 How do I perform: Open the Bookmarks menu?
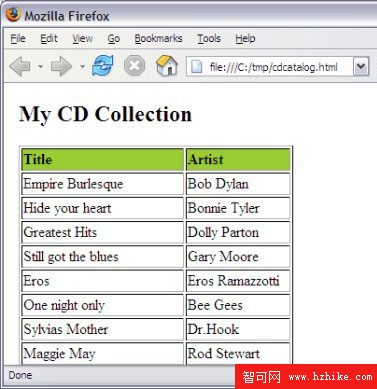(158, 39)
